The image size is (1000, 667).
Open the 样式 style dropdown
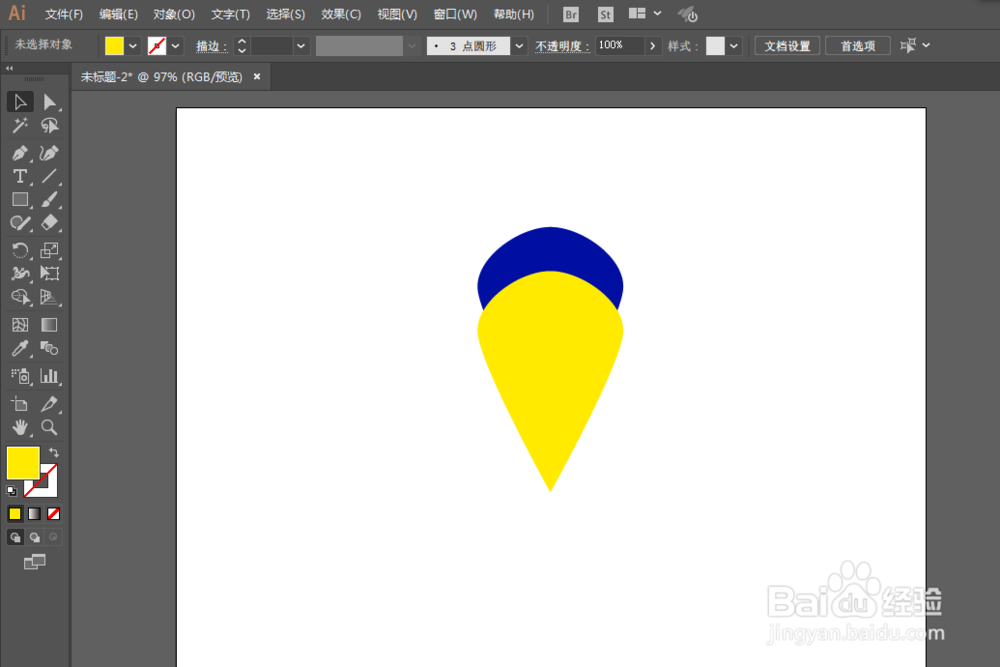pyautogui.click(x=734, y=46)
